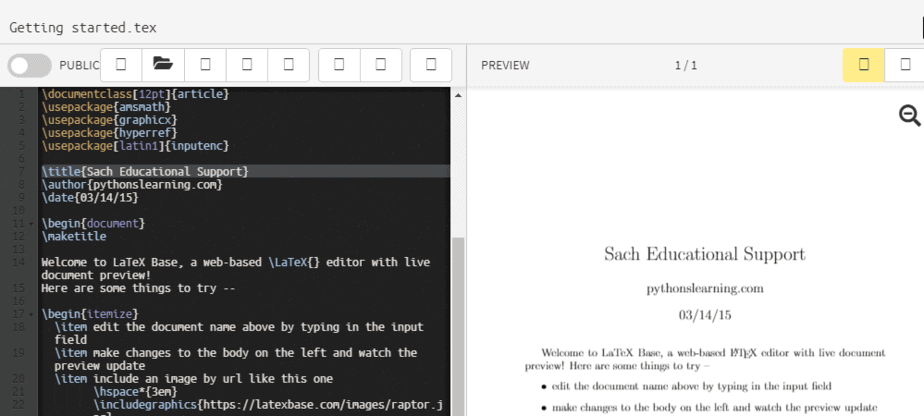The width and height of the screenshot is (924, 416).
Task: Click the '1 / 1' page indicator
Action: pos(686,65)
